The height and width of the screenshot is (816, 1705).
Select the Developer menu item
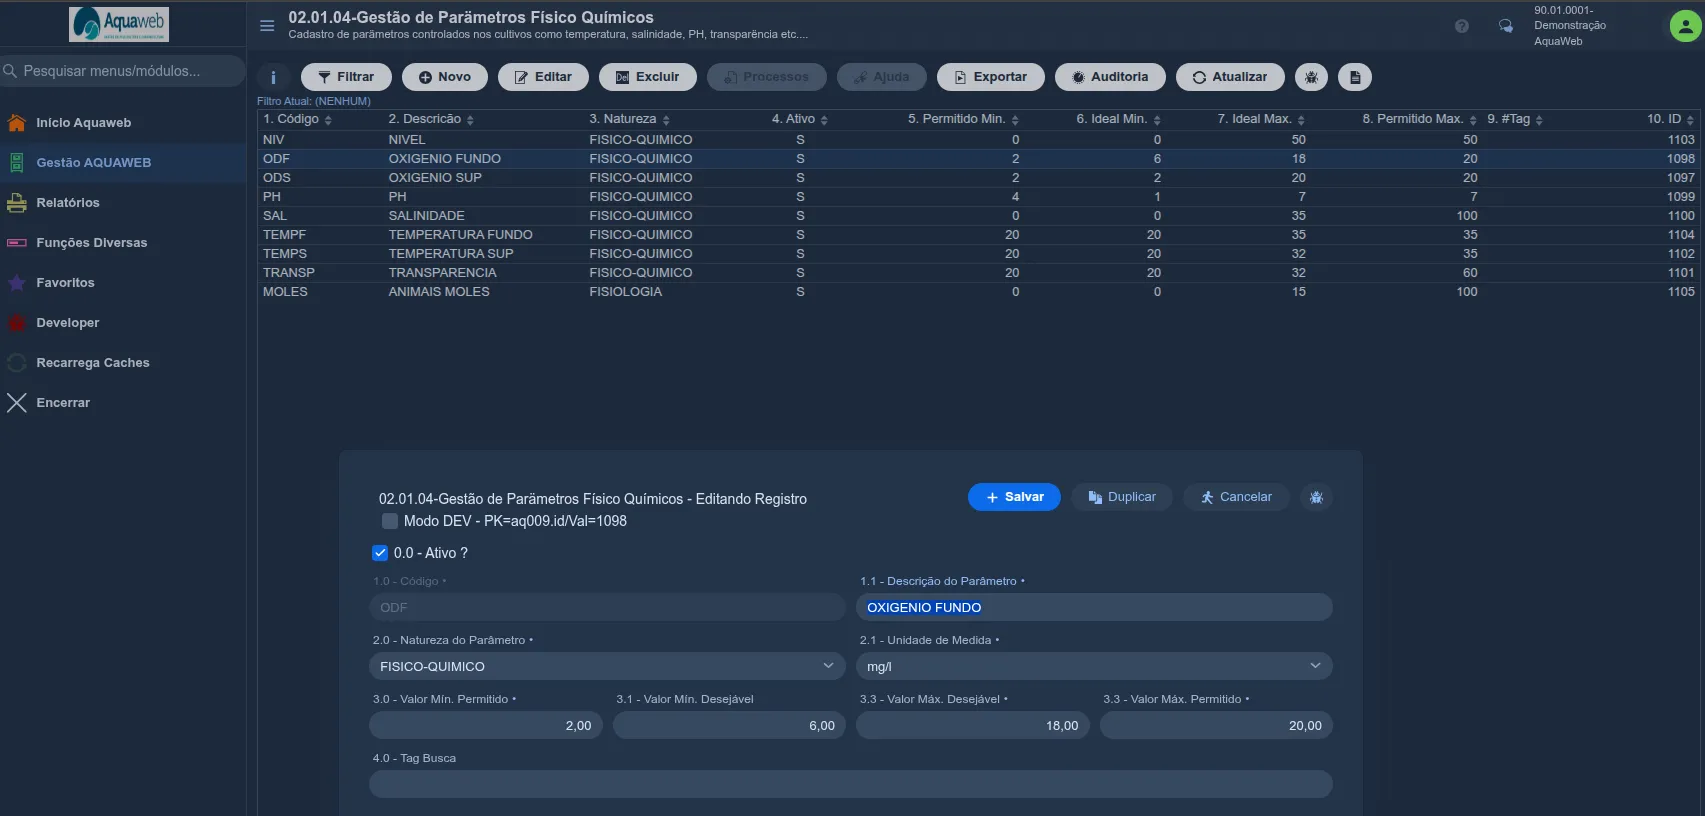click(x=68, y=323)
